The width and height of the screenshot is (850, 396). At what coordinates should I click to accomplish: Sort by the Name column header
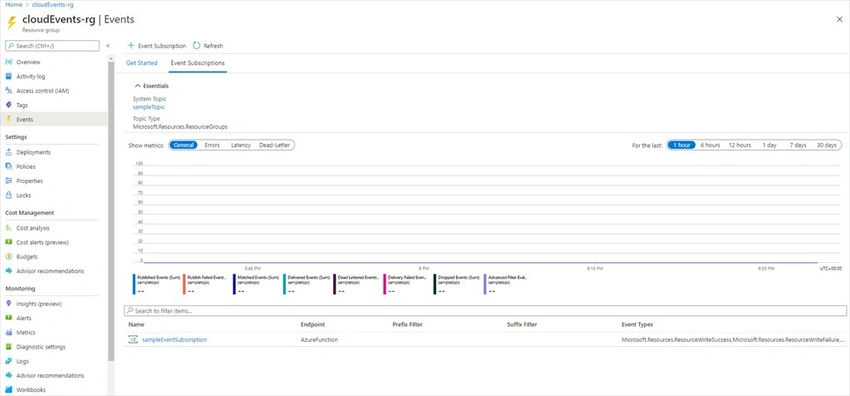(x=136, y=324)
